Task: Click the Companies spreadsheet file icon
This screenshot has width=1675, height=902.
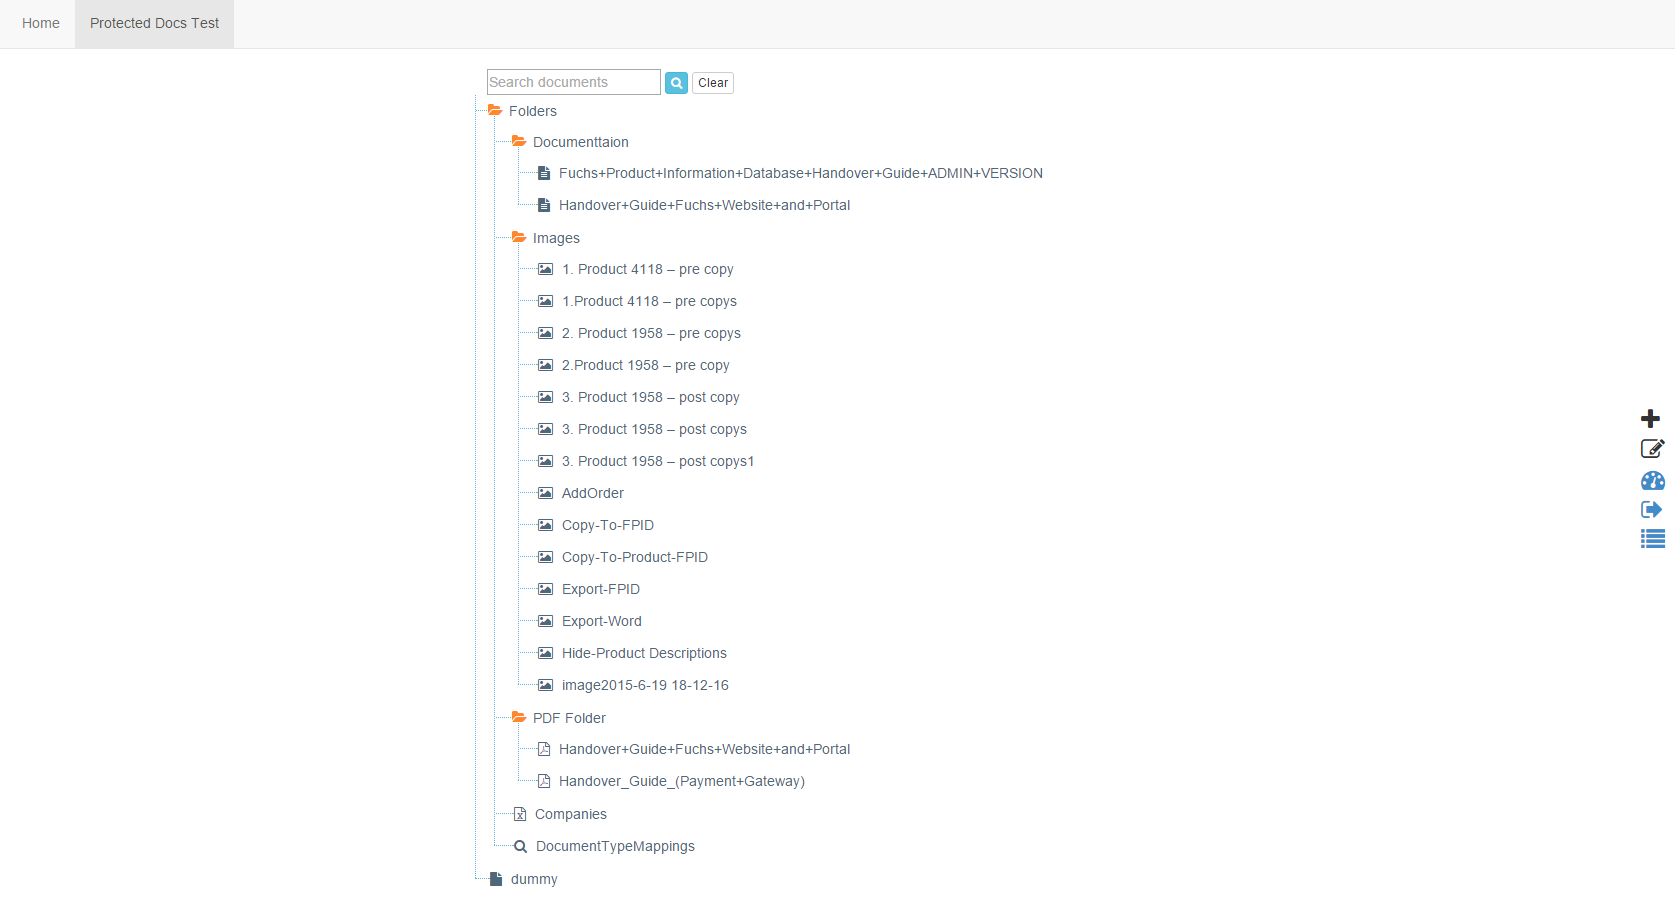Action: (x=520, y=814)
